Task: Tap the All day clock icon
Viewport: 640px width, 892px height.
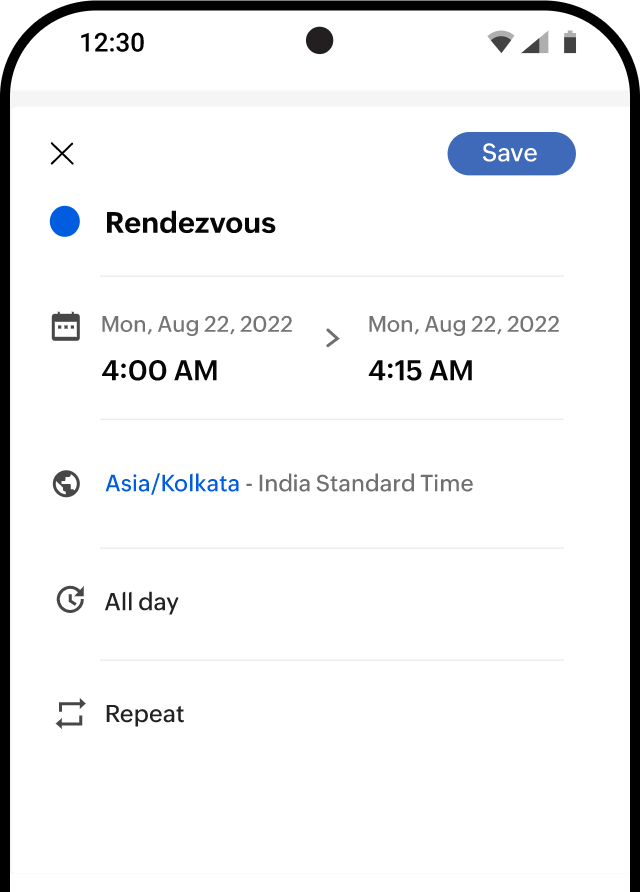Action: [x=70, y=600]
